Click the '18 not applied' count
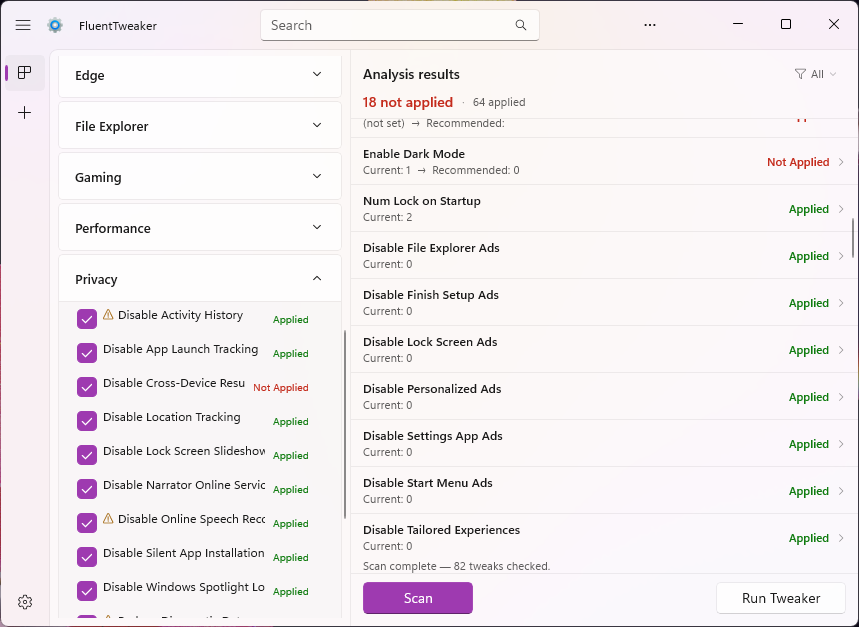The height and width of the screenshot is (627, 859). (408, 102)
